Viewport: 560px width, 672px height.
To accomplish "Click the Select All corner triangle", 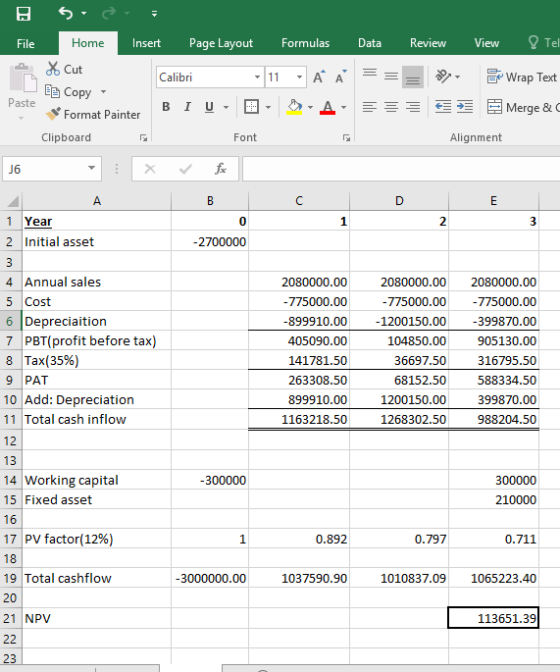I will 12,201.
